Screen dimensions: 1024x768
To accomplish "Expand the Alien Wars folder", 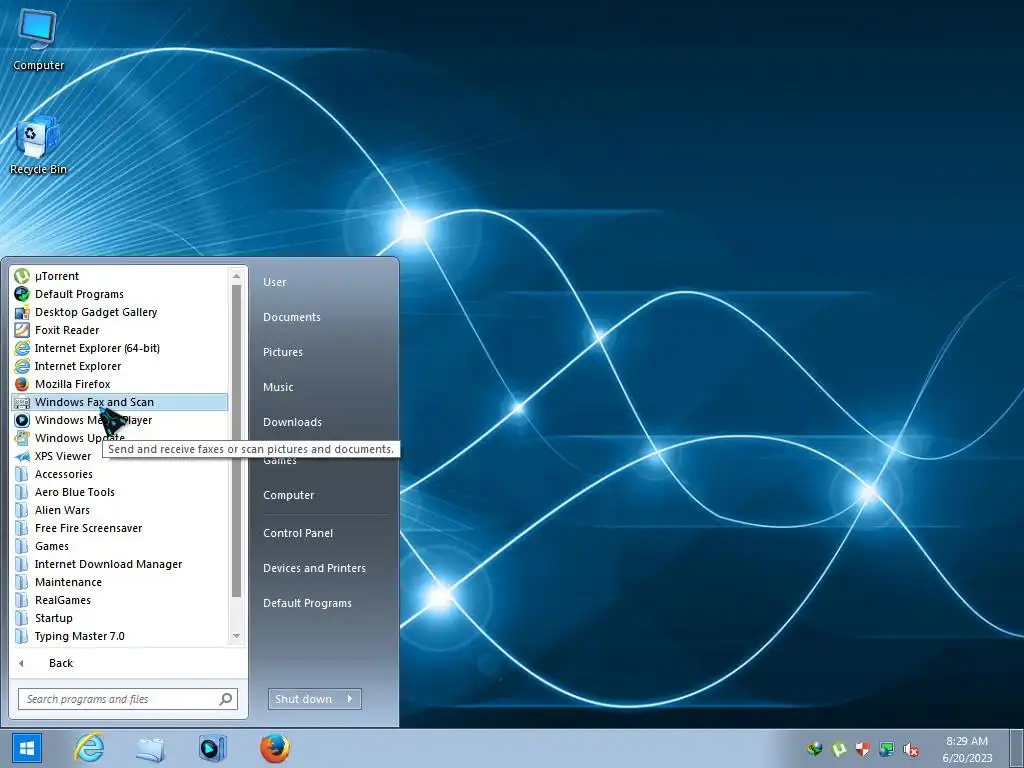I will coord(120,510).
